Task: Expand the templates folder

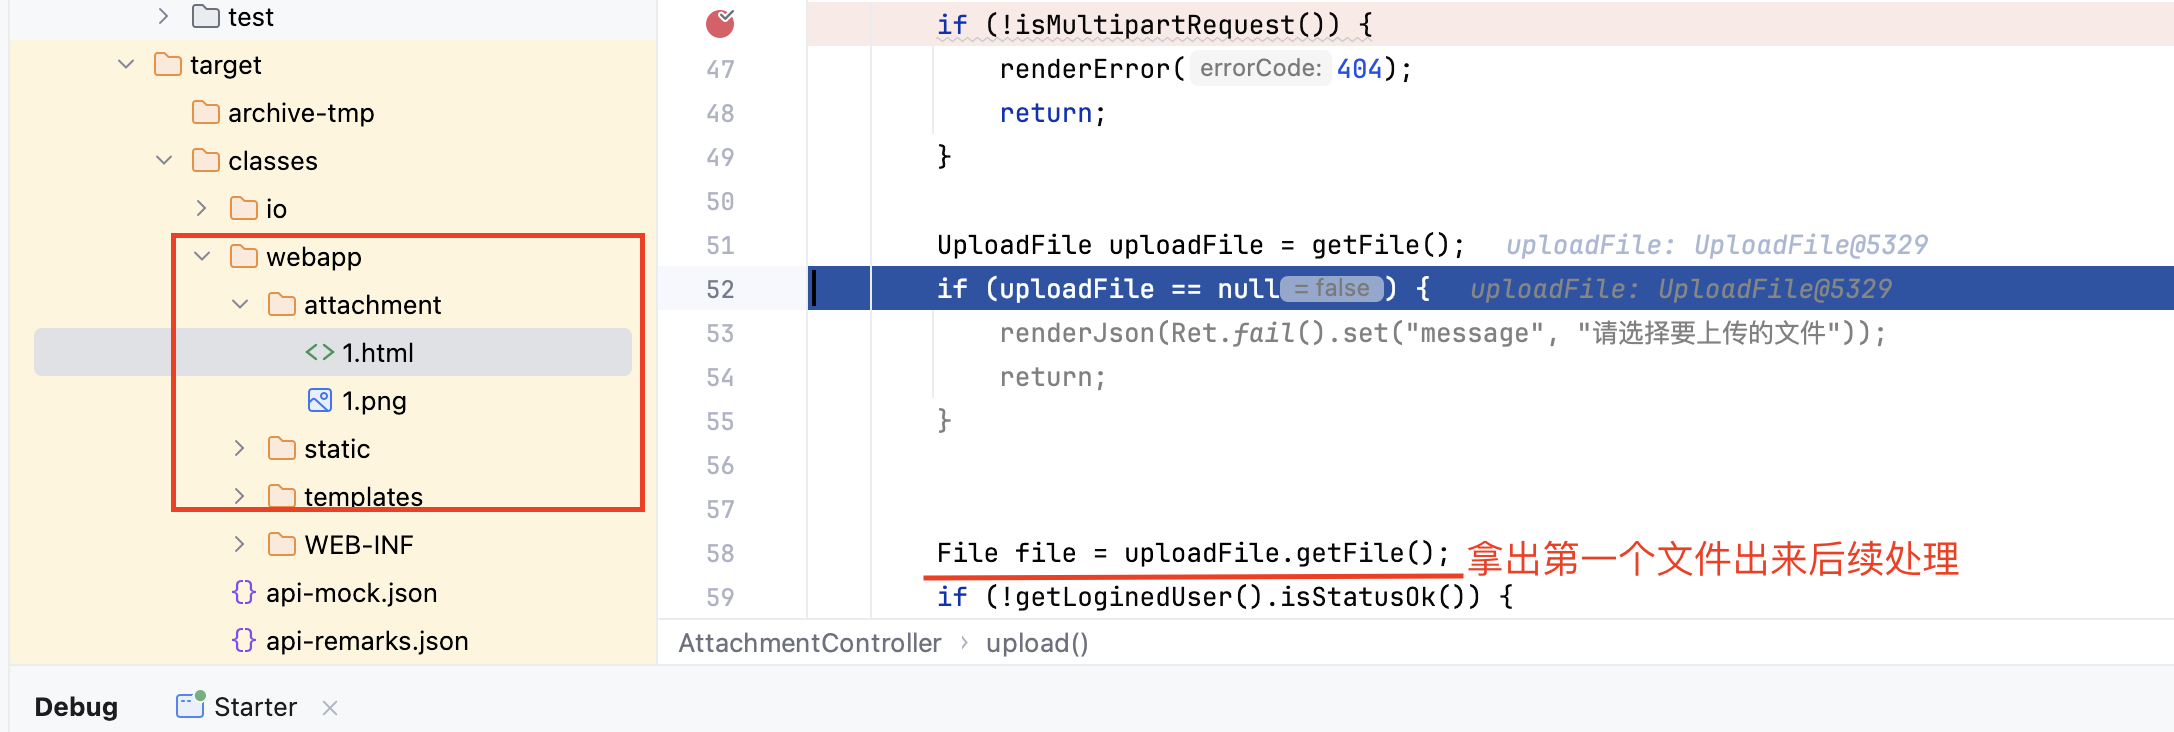Action: tap(239, 496)
